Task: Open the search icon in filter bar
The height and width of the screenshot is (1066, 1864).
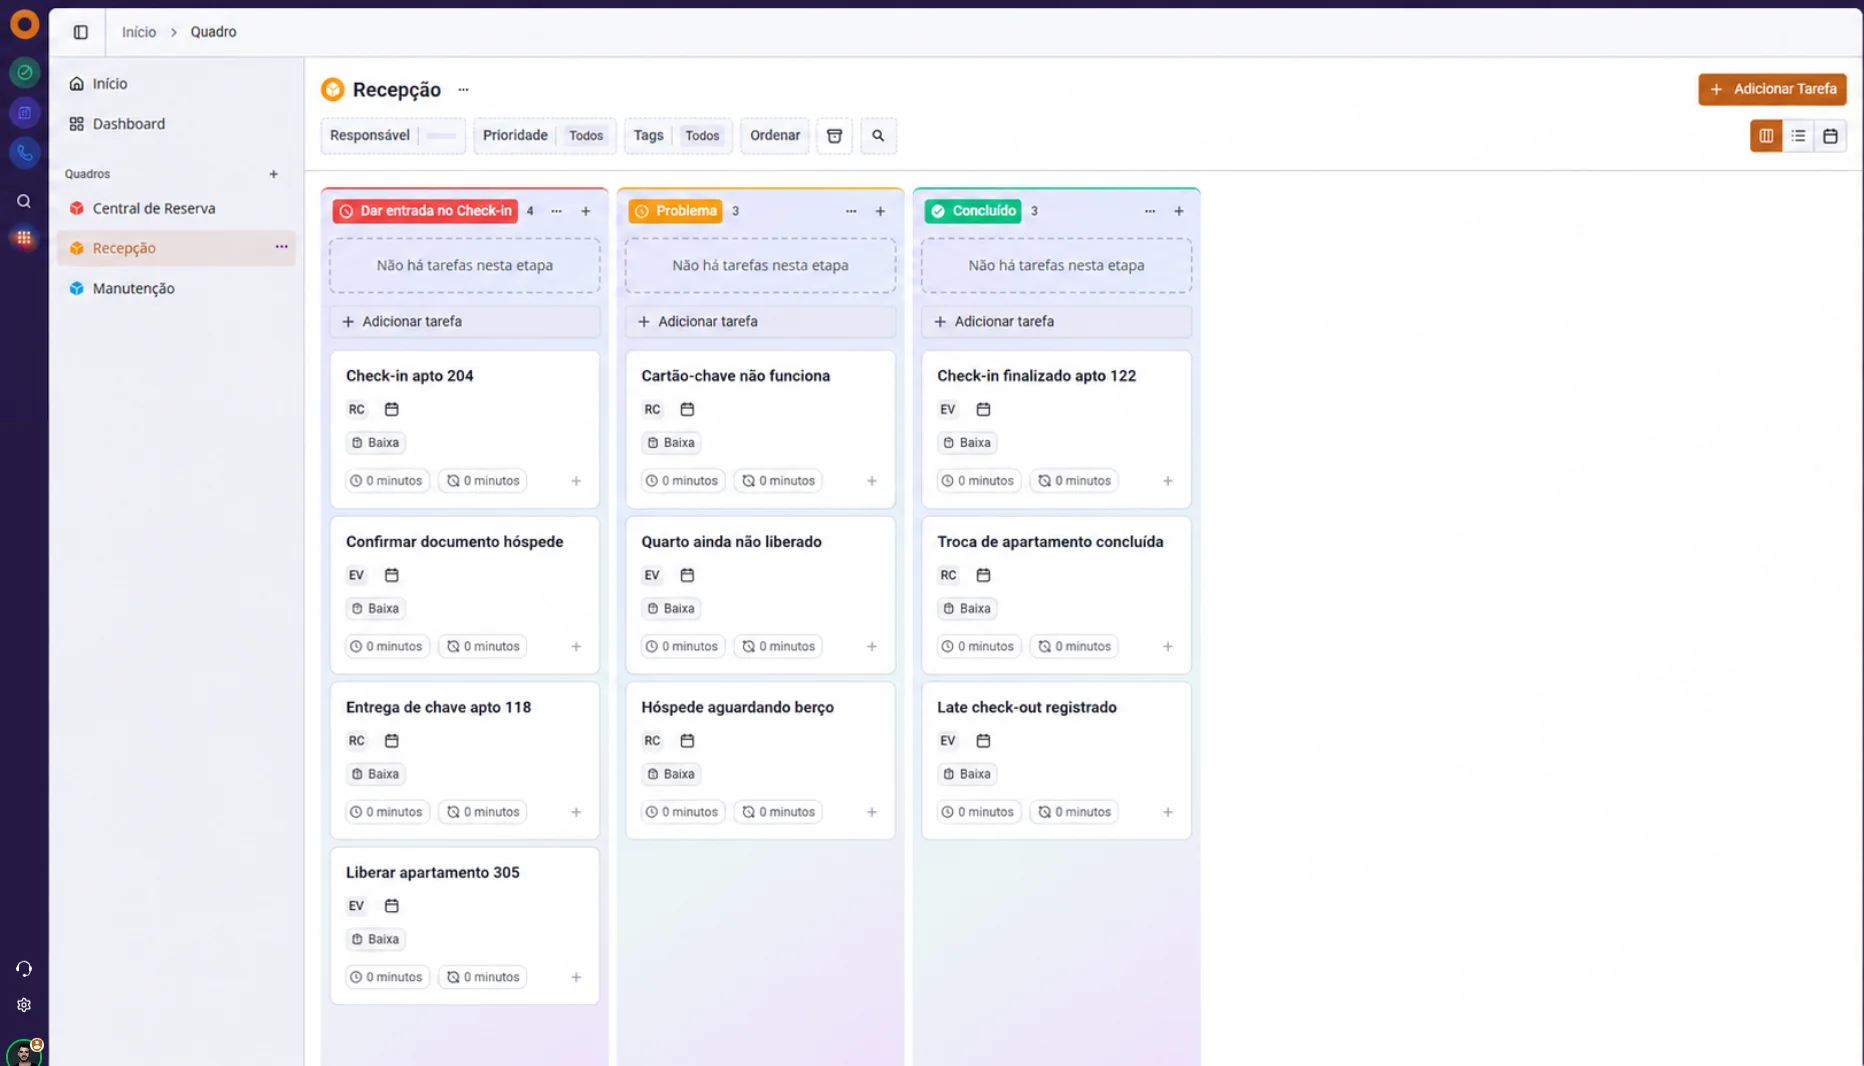Action: [878, 136]
